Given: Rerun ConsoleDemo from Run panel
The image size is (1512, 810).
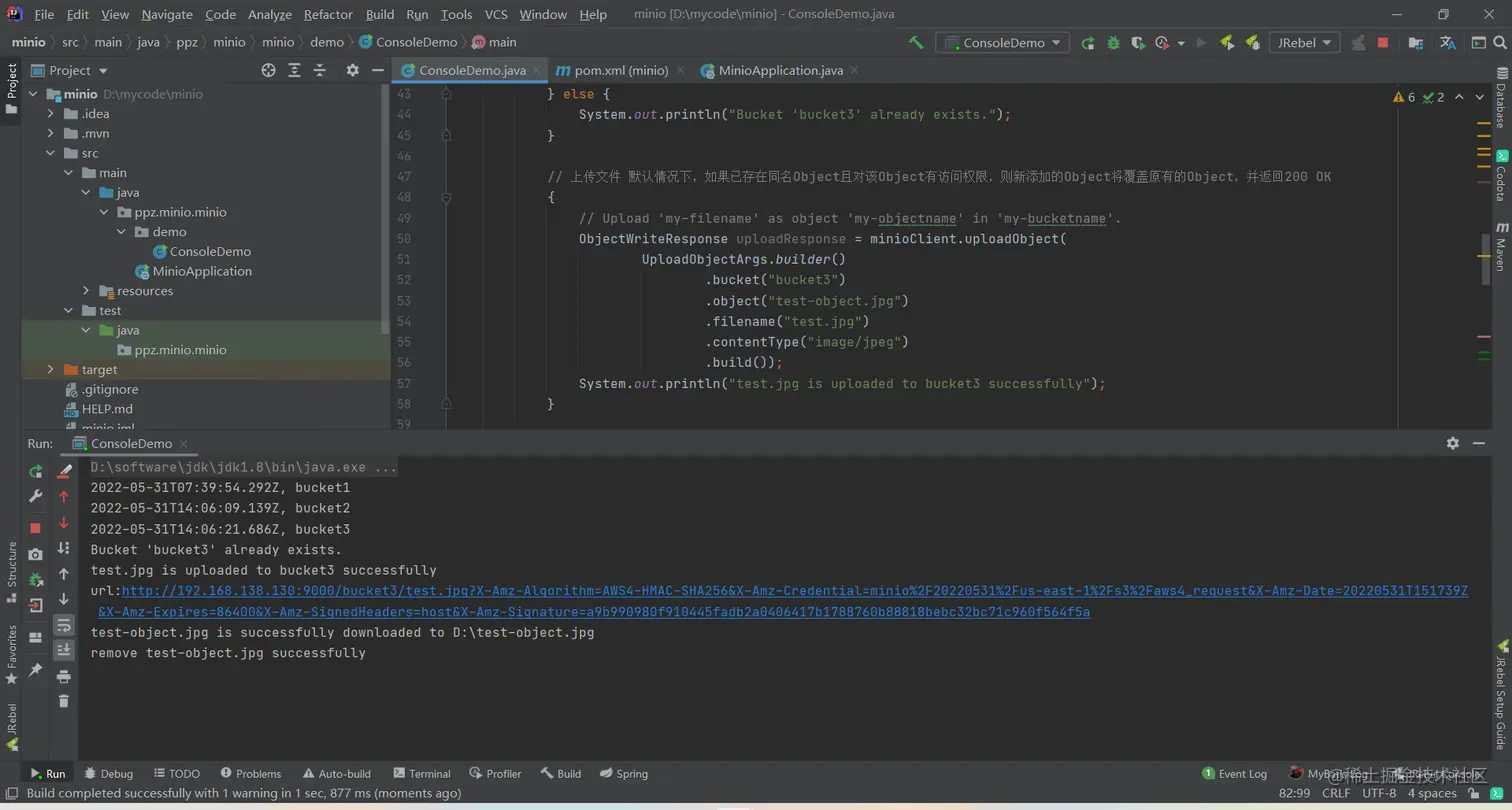Looking at the screenshot, I should (36, 471).
